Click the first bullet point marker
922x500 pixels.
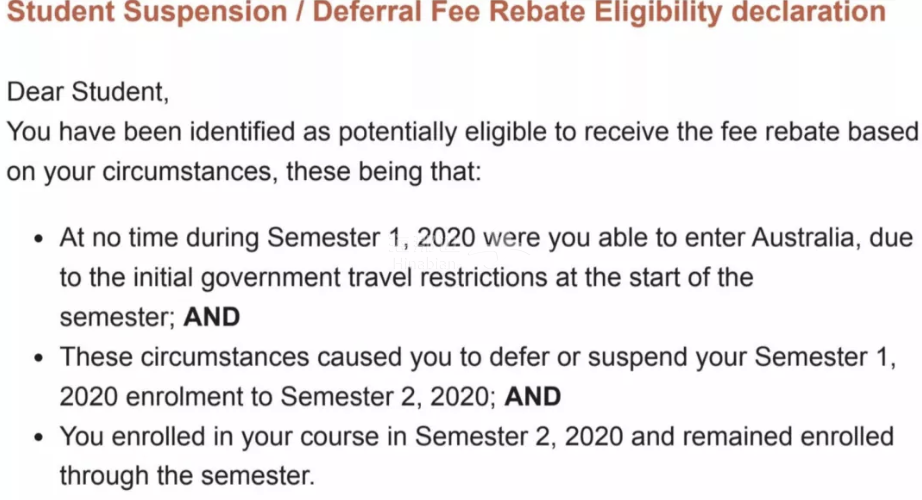click(x=39, y=240)
